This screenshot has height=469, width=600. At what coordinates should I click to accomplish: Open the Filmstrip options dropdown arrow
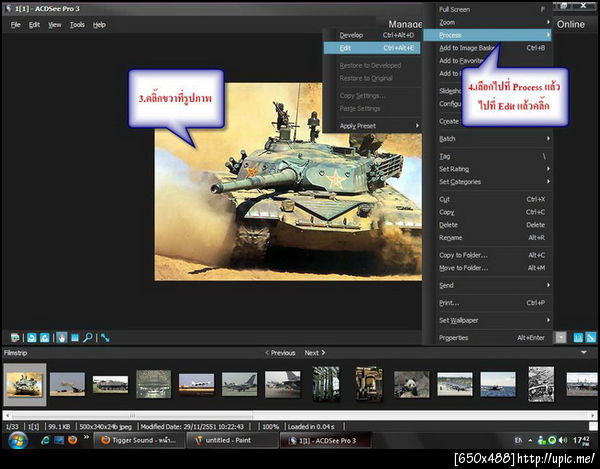pos(584,353)
